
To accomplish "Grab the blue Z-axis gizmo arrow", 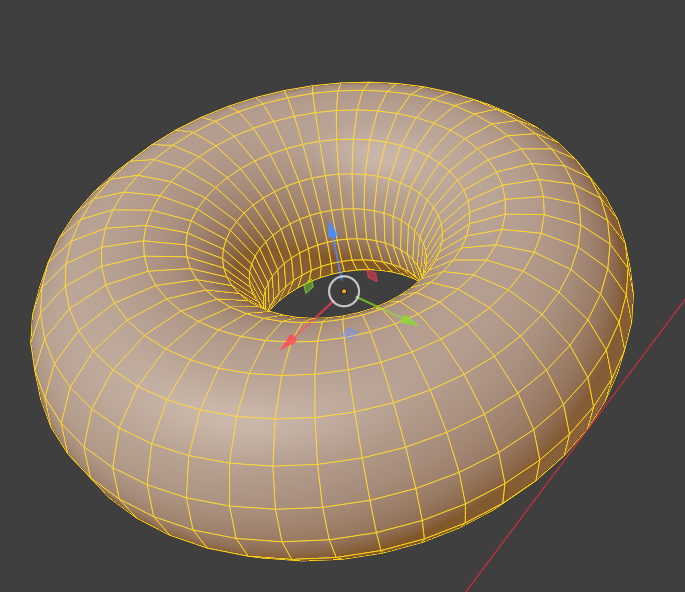I will point(332,230).
